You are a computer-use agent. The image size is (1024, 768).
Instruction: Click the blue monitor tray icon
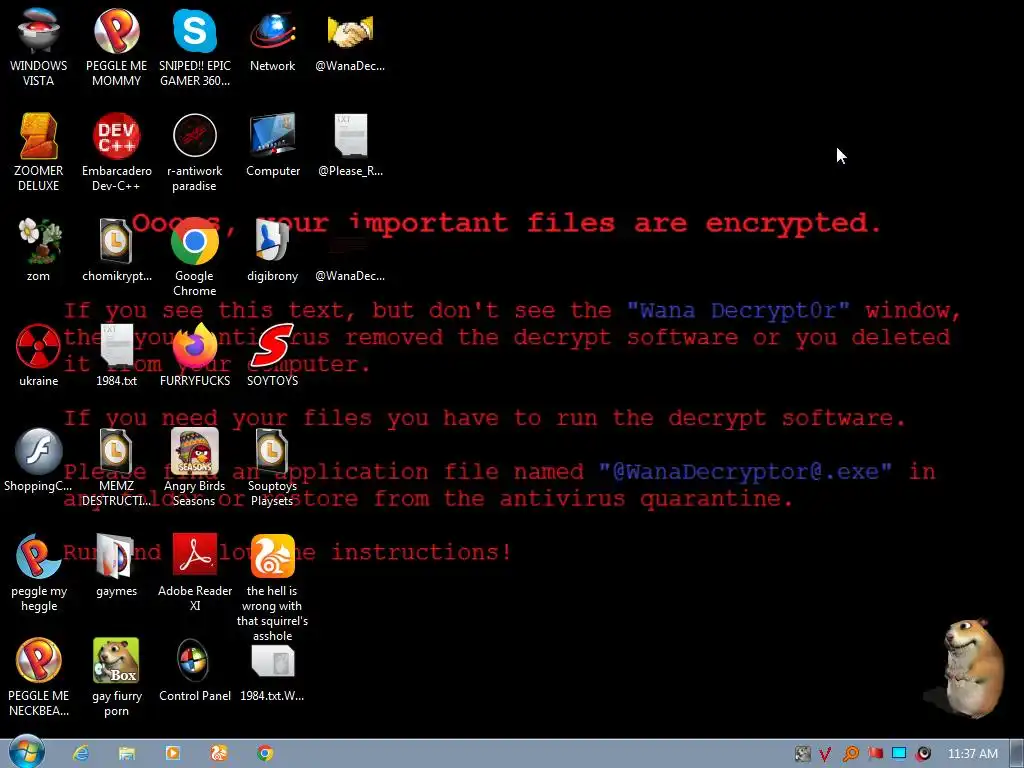pyautogui.click(x=899, y=754)
